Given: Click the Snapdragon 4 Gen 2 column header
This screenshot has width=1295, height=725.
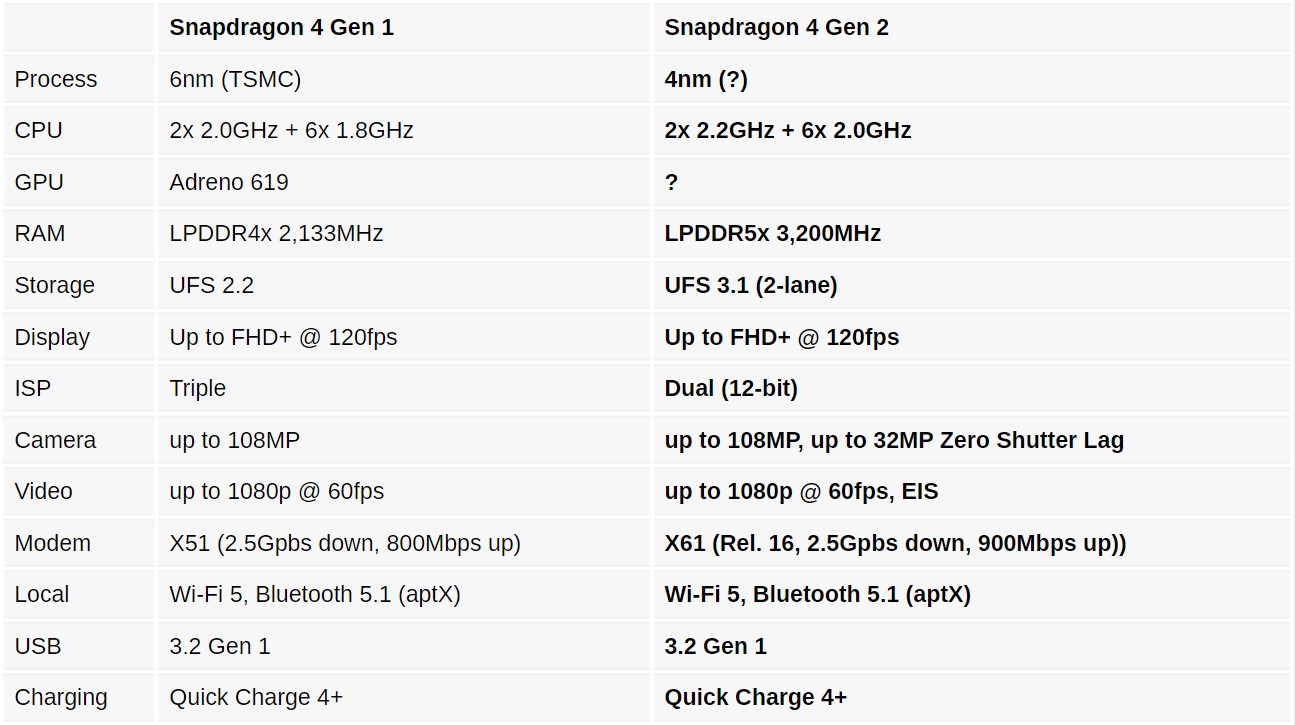Looking at the screenshot, I should click(x=776, y=28).
